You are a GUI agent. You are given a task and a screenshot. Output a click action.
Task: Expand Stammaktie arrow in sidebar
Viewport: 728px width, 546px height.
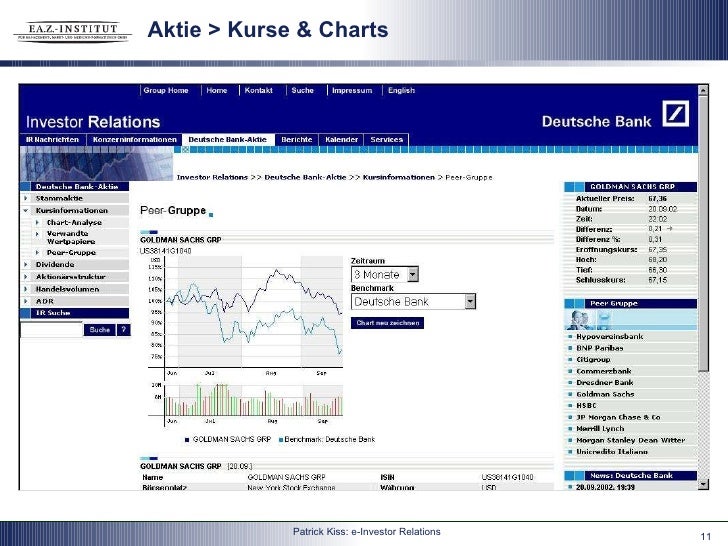click(x=26, y=198)
